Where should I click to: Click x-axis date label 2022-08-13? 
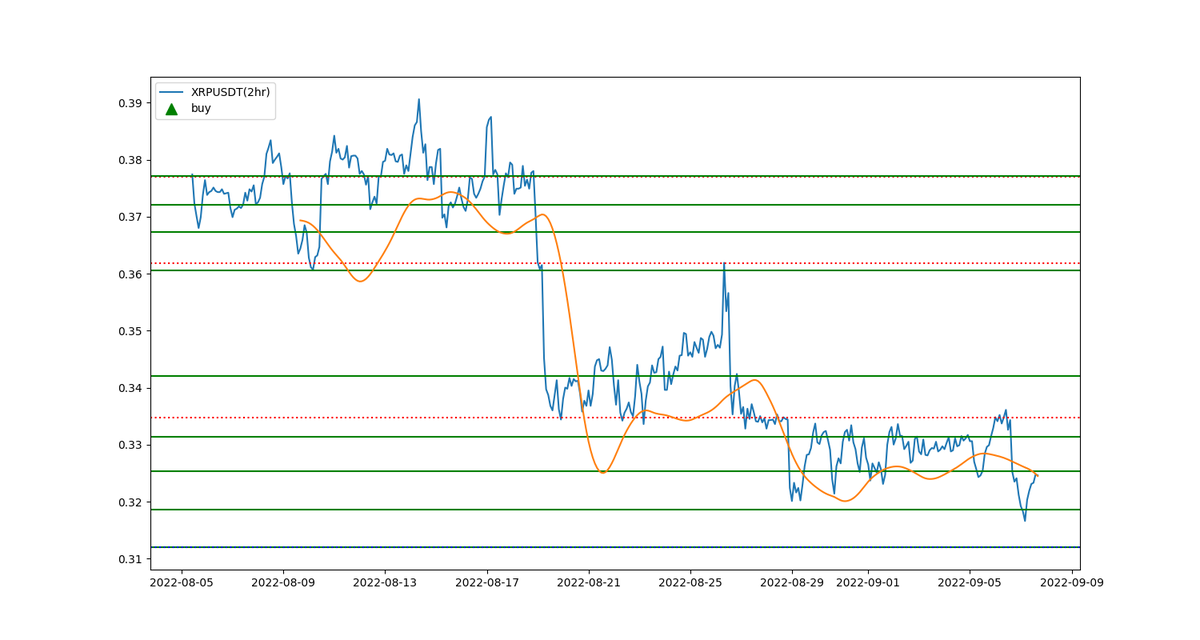385,584
